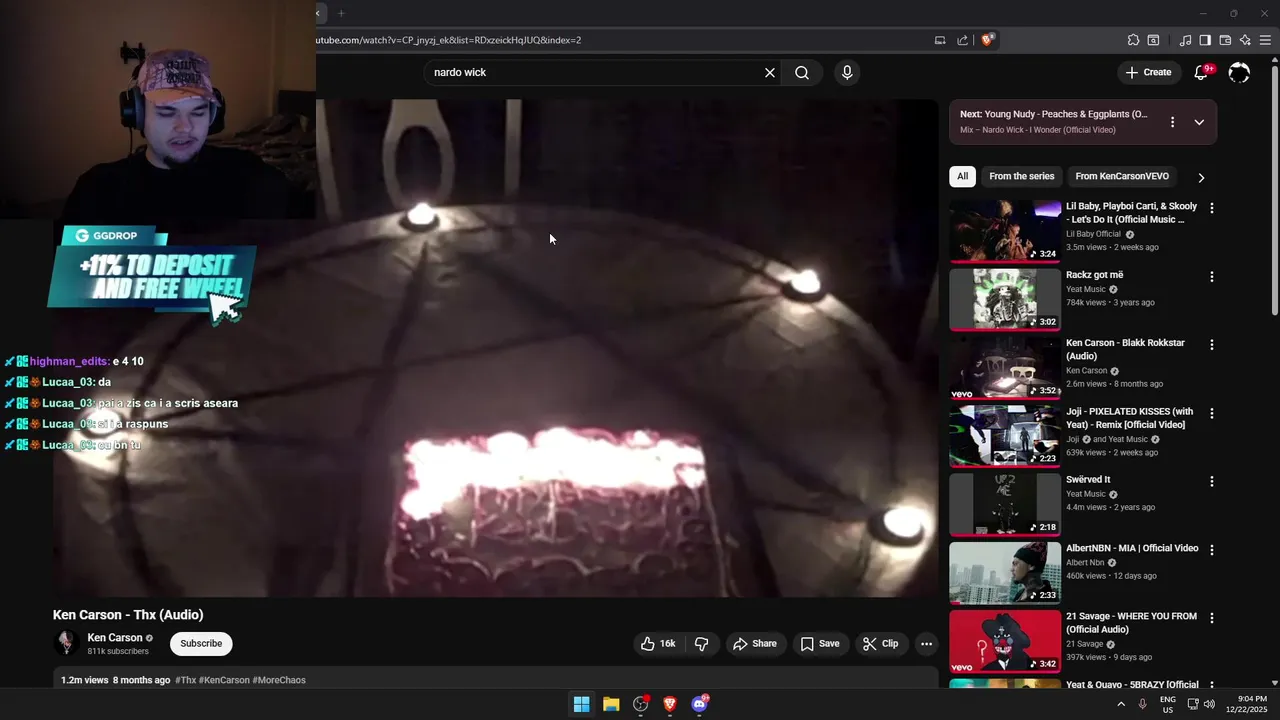Click the taskbar microphone tray icon
Viewport: 1280px width, 720px height.
(x=1143, y=704)
